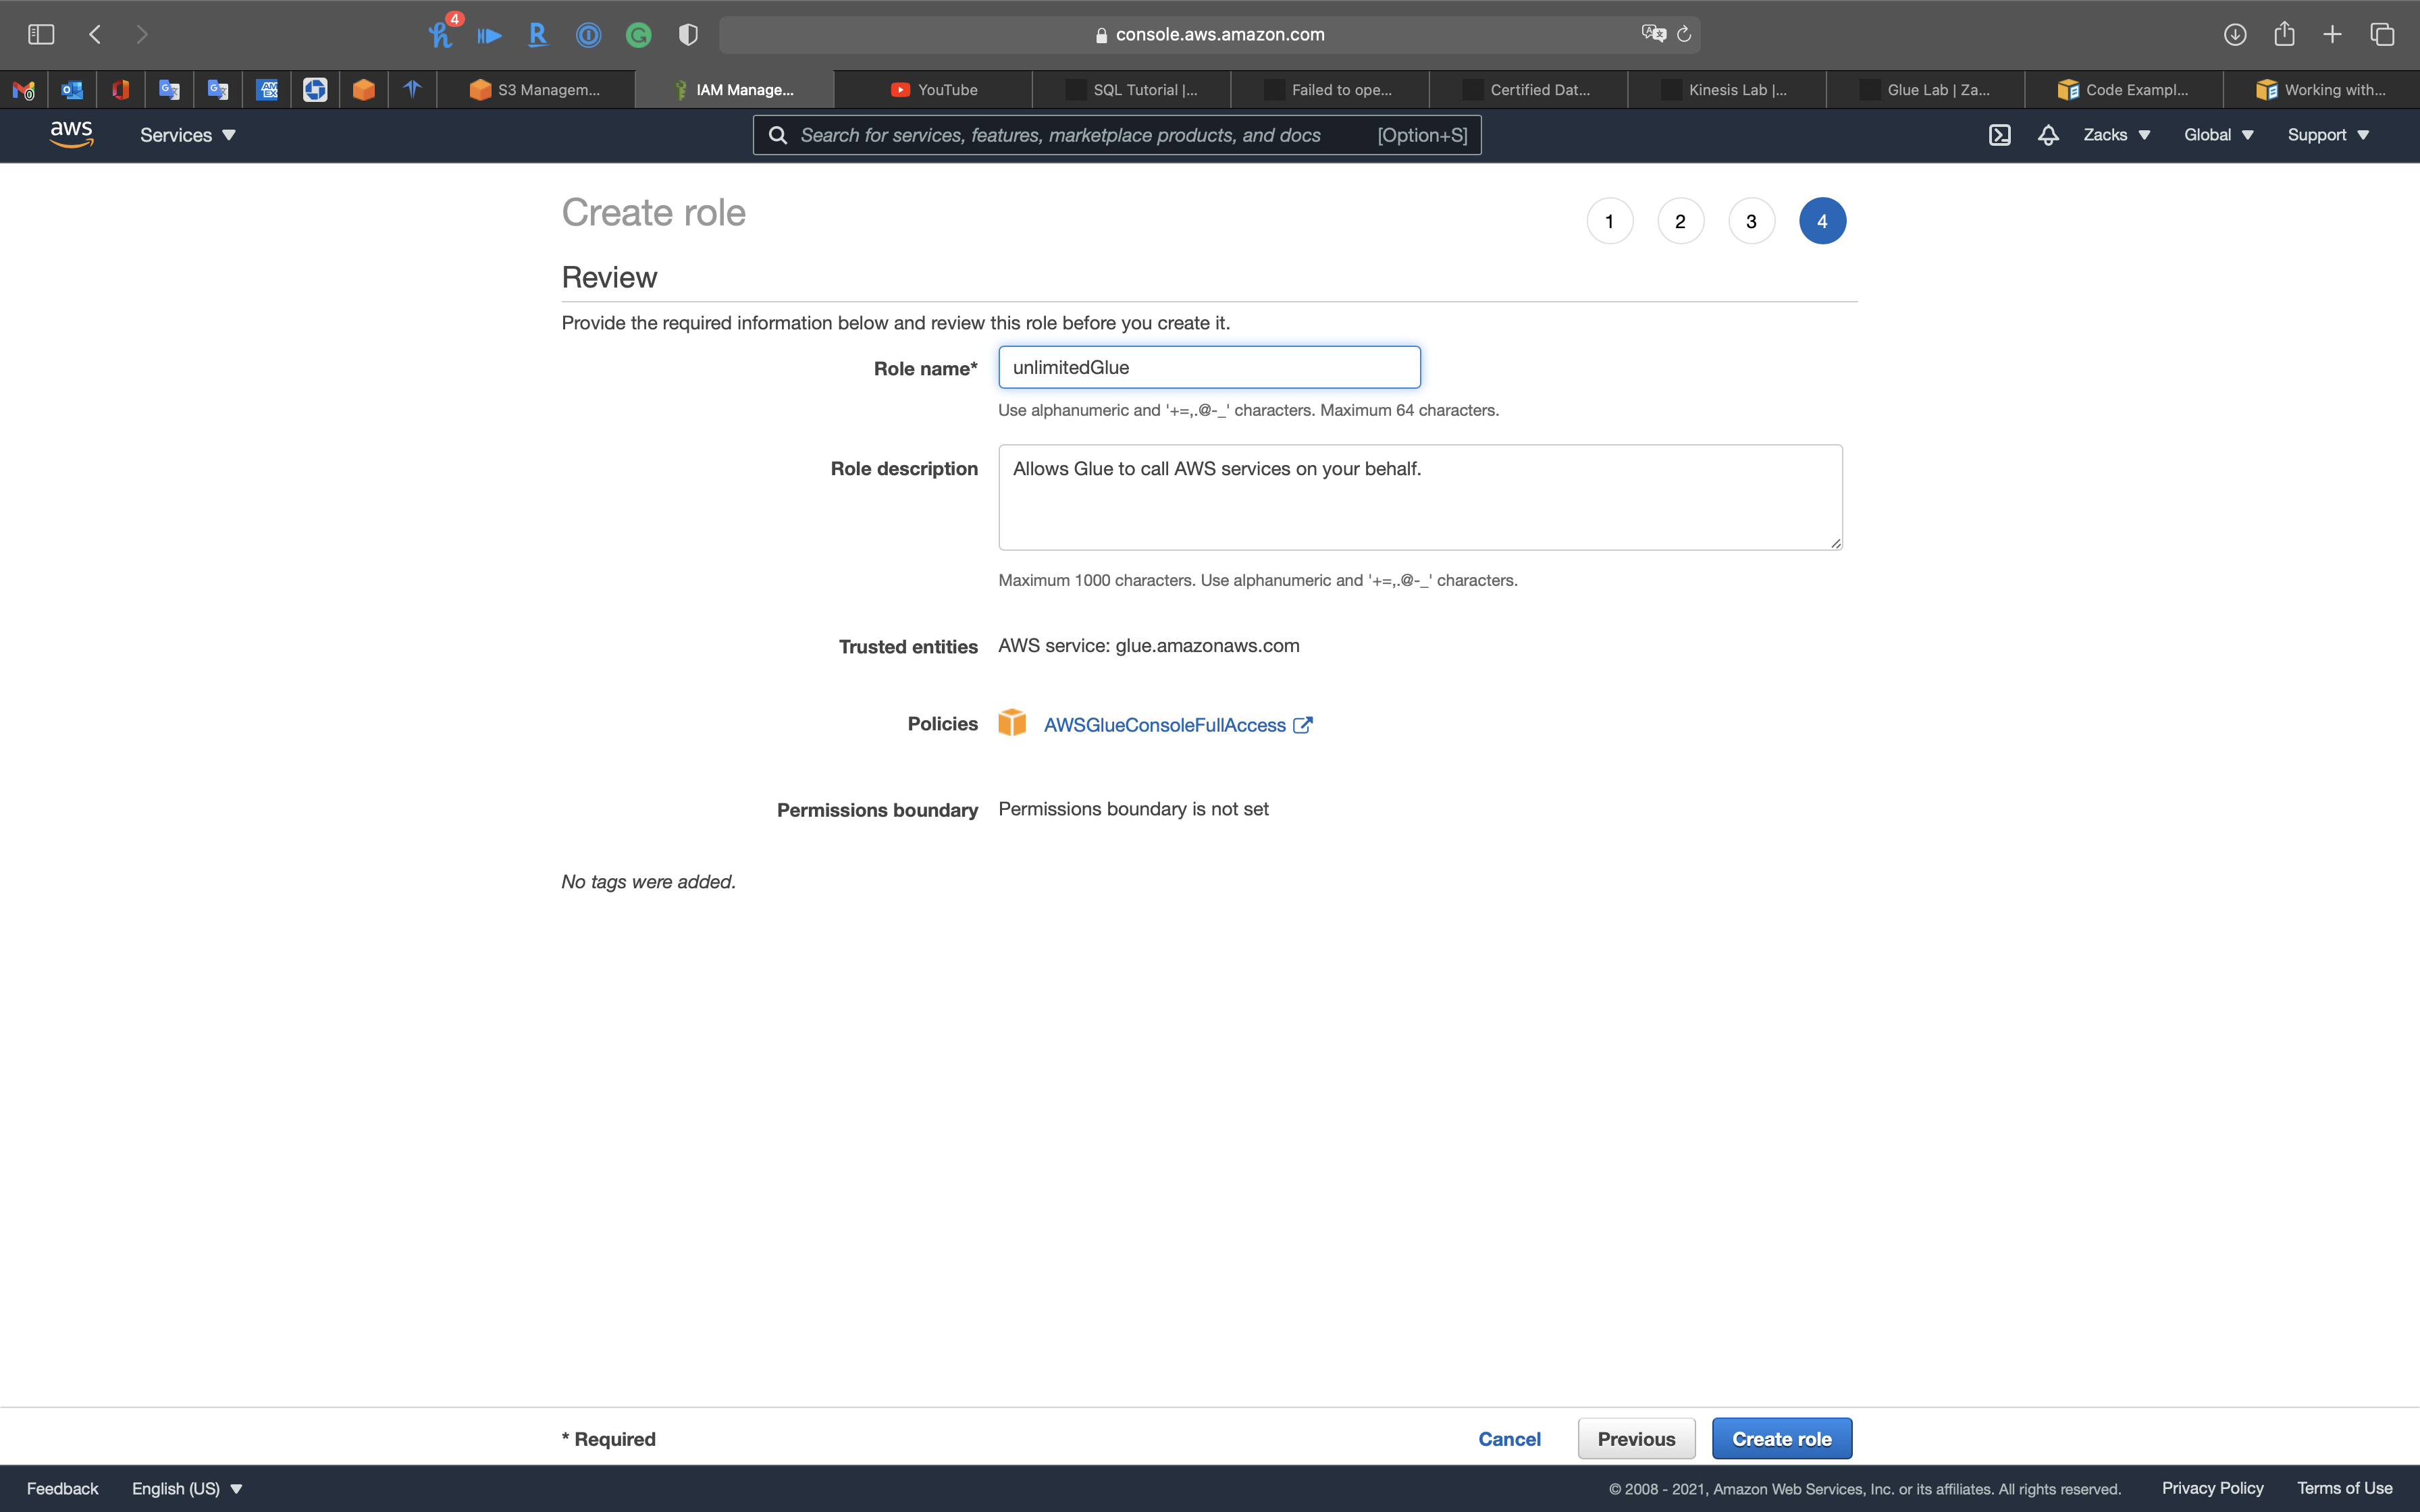
Task: Go to step 2 in wizard
Action: [1680, 221]
